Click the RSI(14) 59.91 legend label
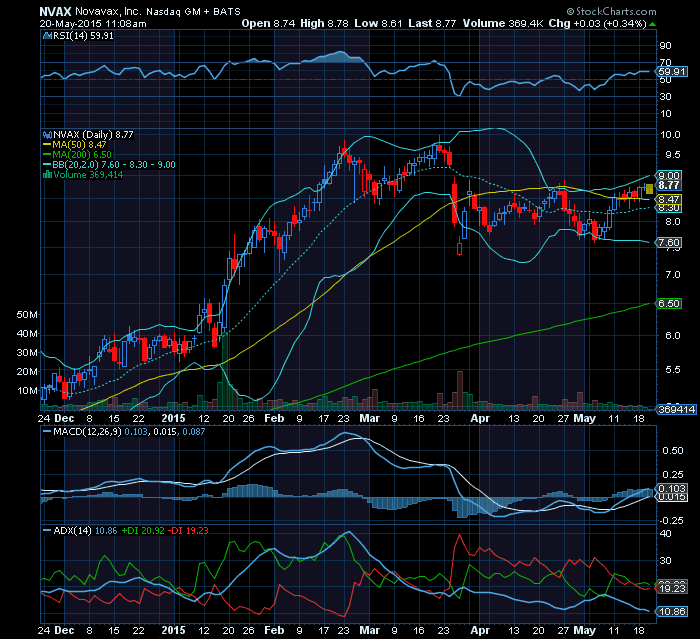Image resolution: width=700 pixels, height=639 pixels. pos(83,36)
